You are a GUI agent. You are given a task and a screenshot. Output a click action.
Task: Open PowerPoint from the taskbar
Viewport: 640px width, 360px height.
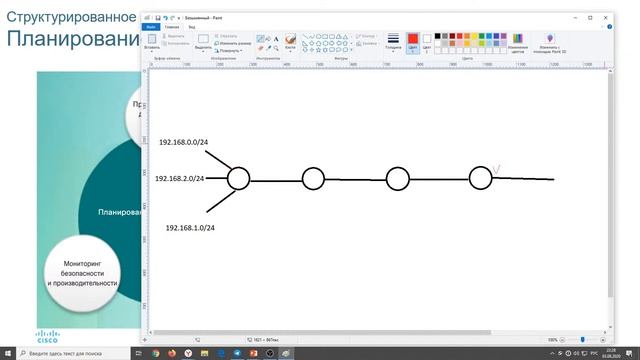(253, 353)
